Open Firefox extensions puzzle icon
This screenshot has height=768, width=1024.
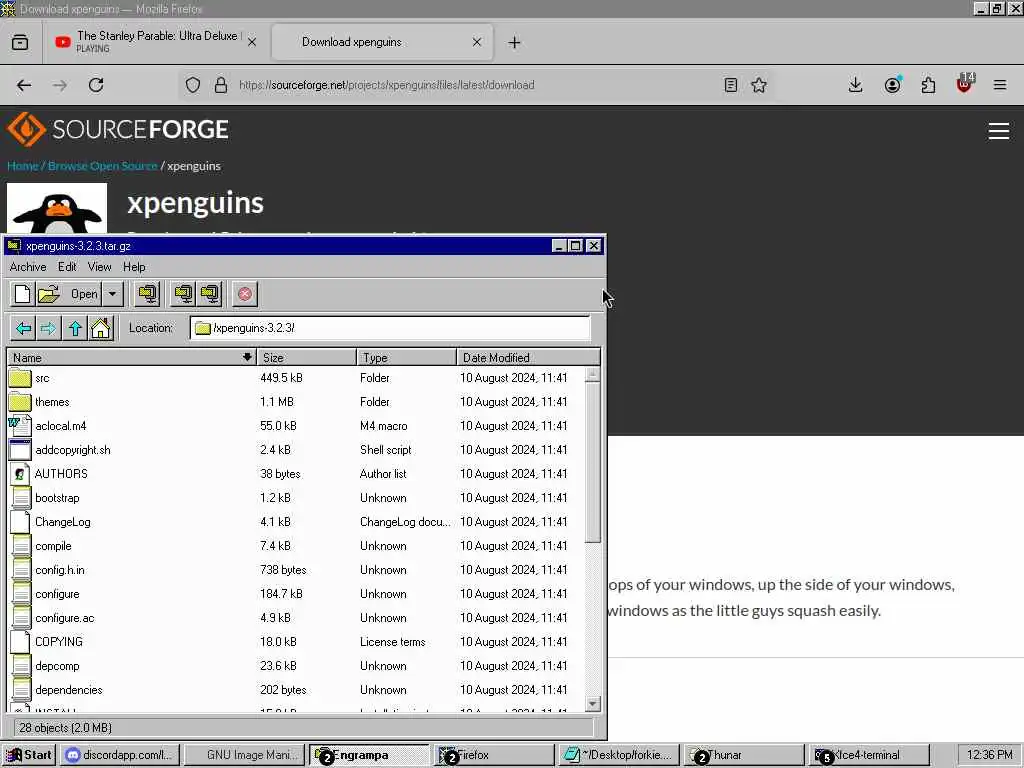(x=928, y=85)
